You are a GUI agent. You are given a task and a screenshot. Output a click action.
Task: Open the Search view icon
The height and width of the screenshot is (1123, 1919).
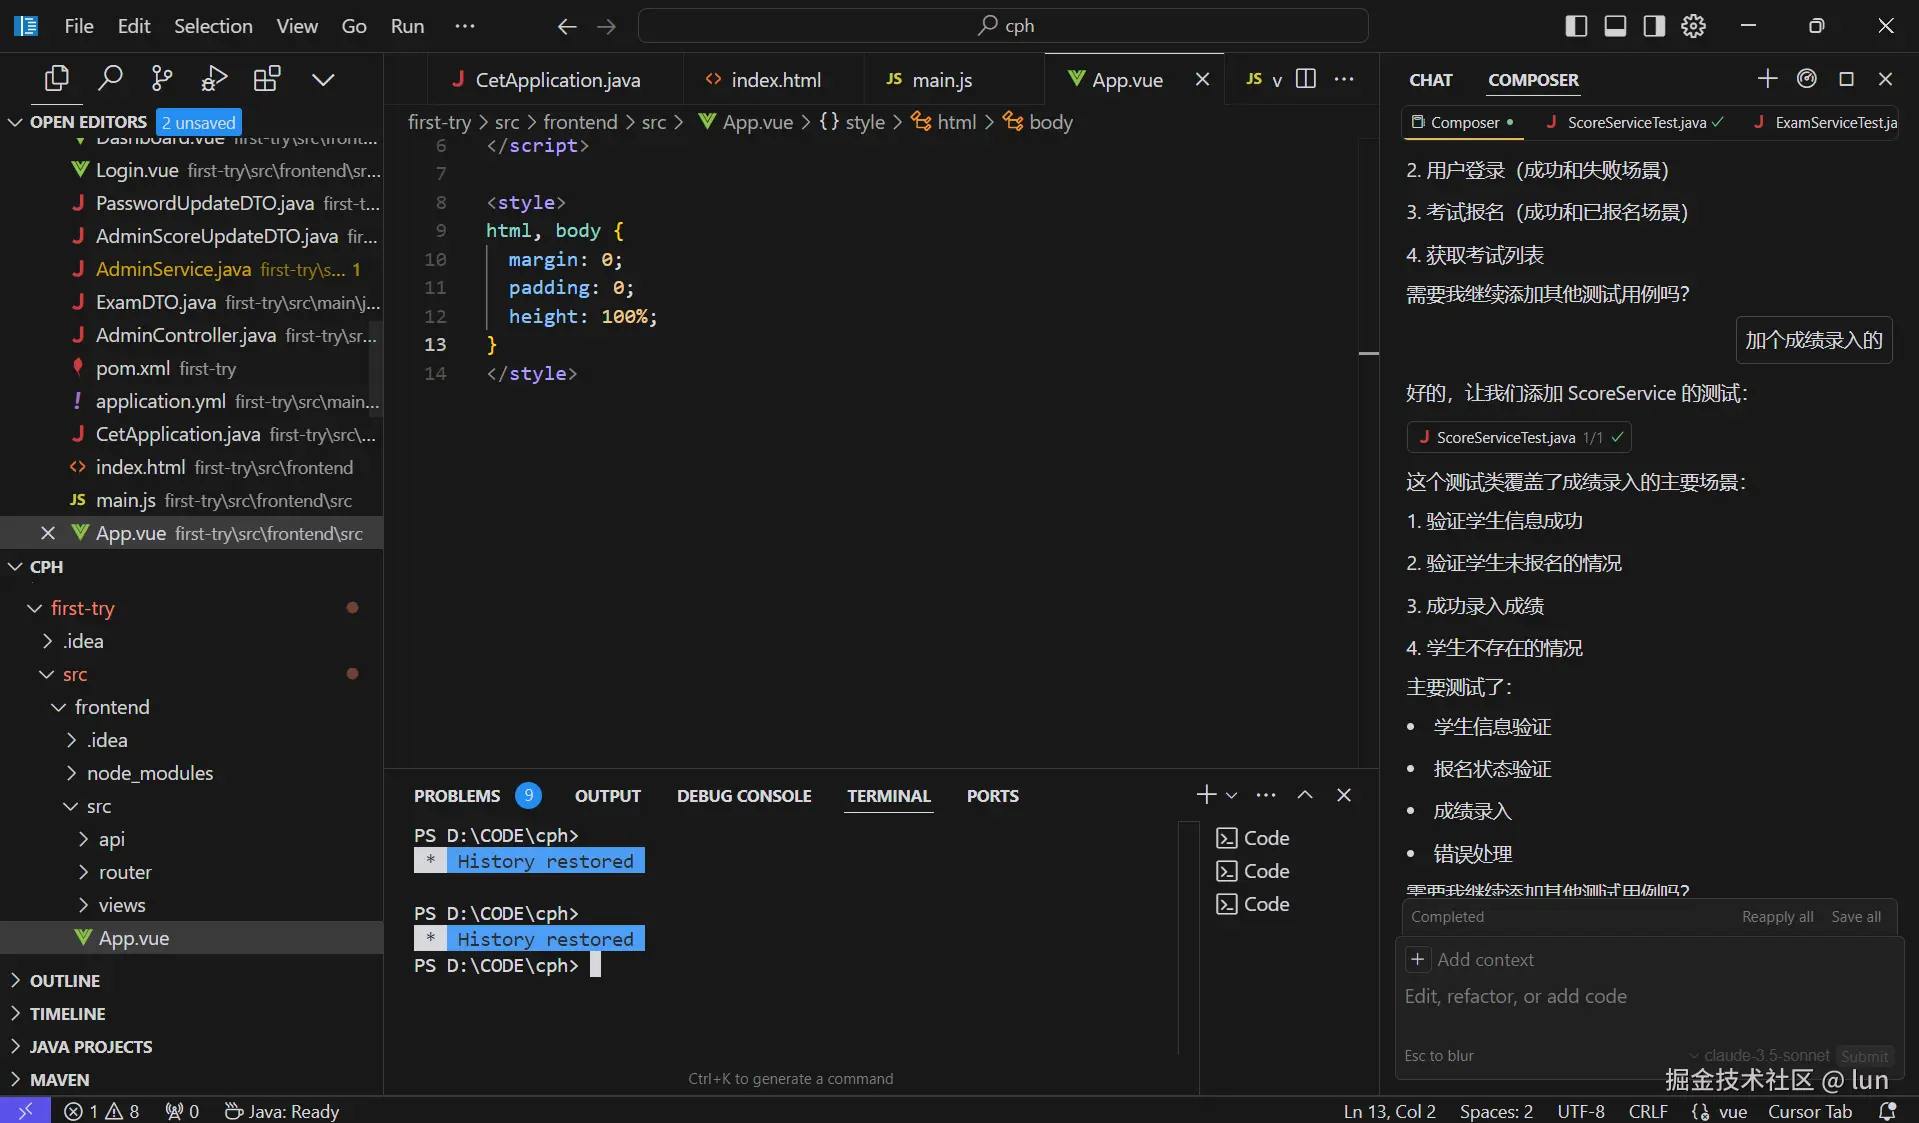[110, 78]
